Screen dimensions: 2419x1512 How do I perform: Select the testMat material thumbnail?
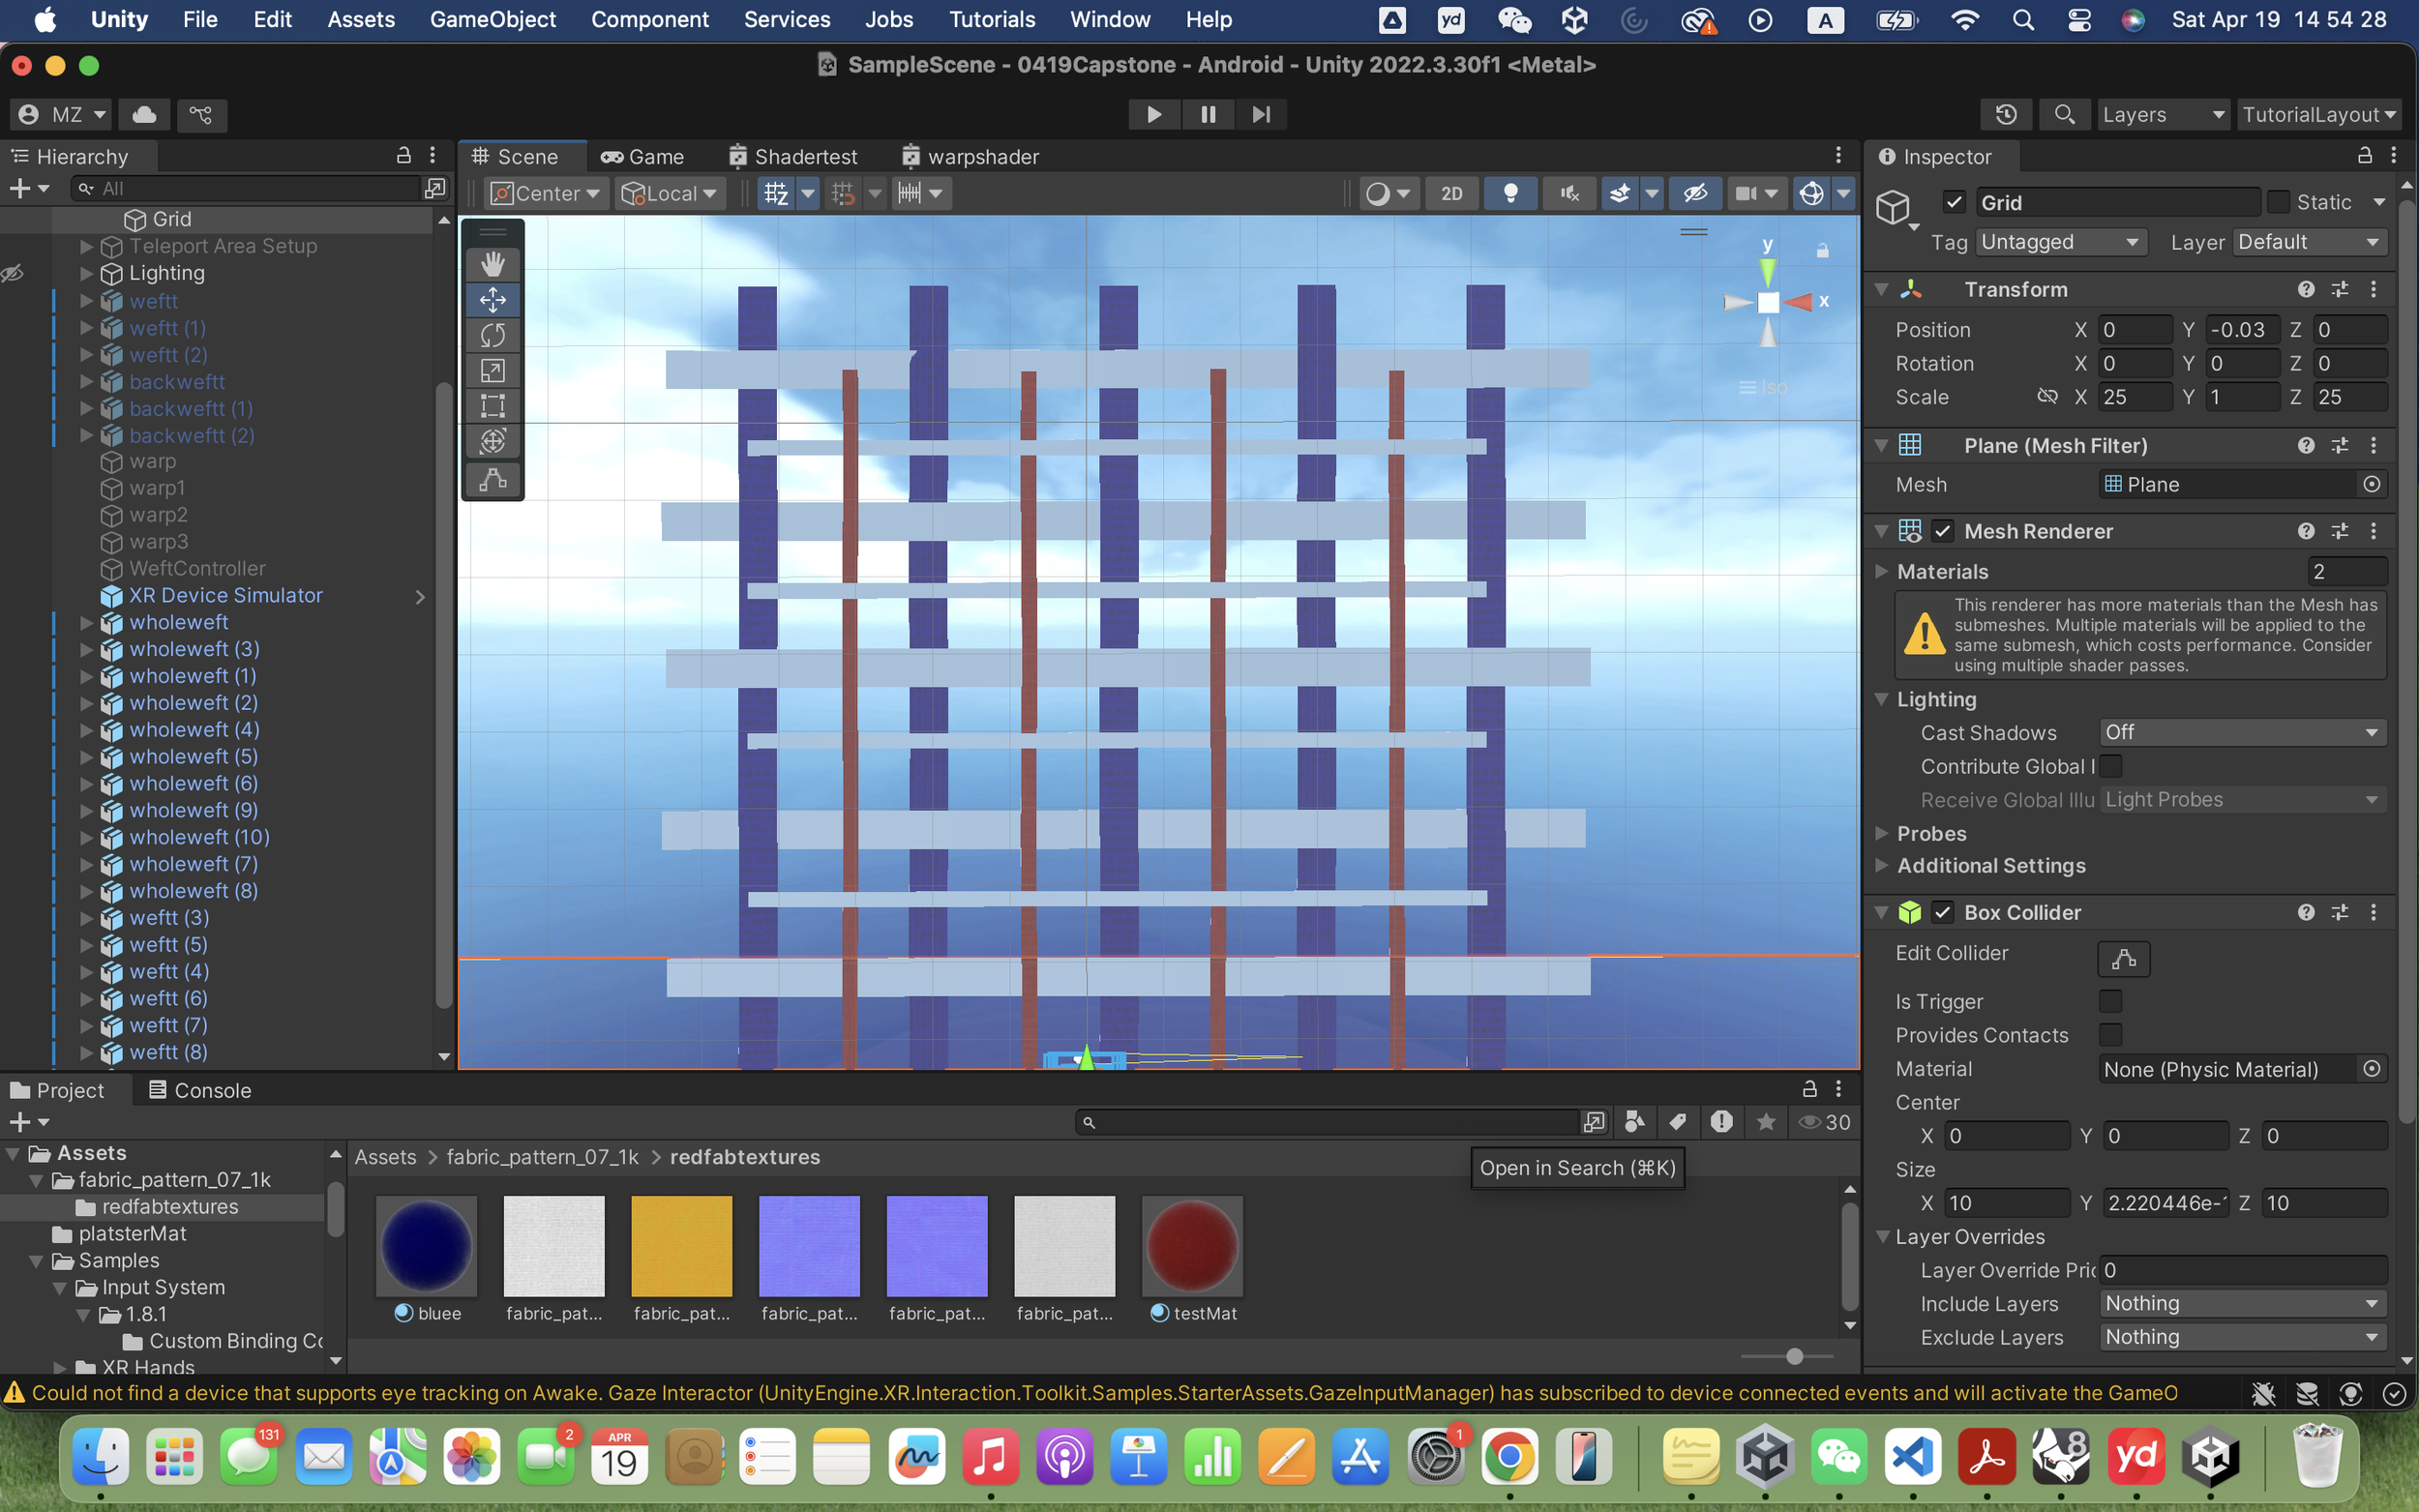1192,1247
